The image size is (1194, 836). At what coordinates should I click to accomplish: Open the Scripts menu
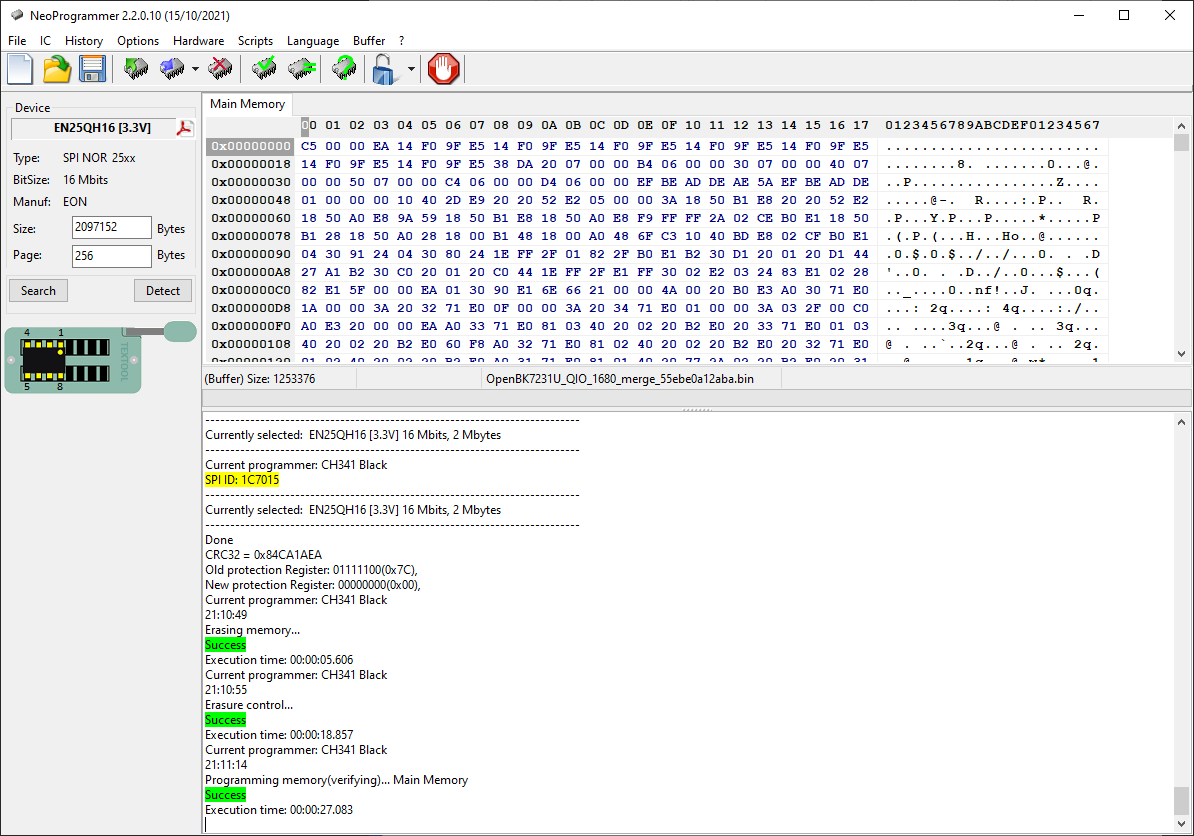tap(255, 40)
